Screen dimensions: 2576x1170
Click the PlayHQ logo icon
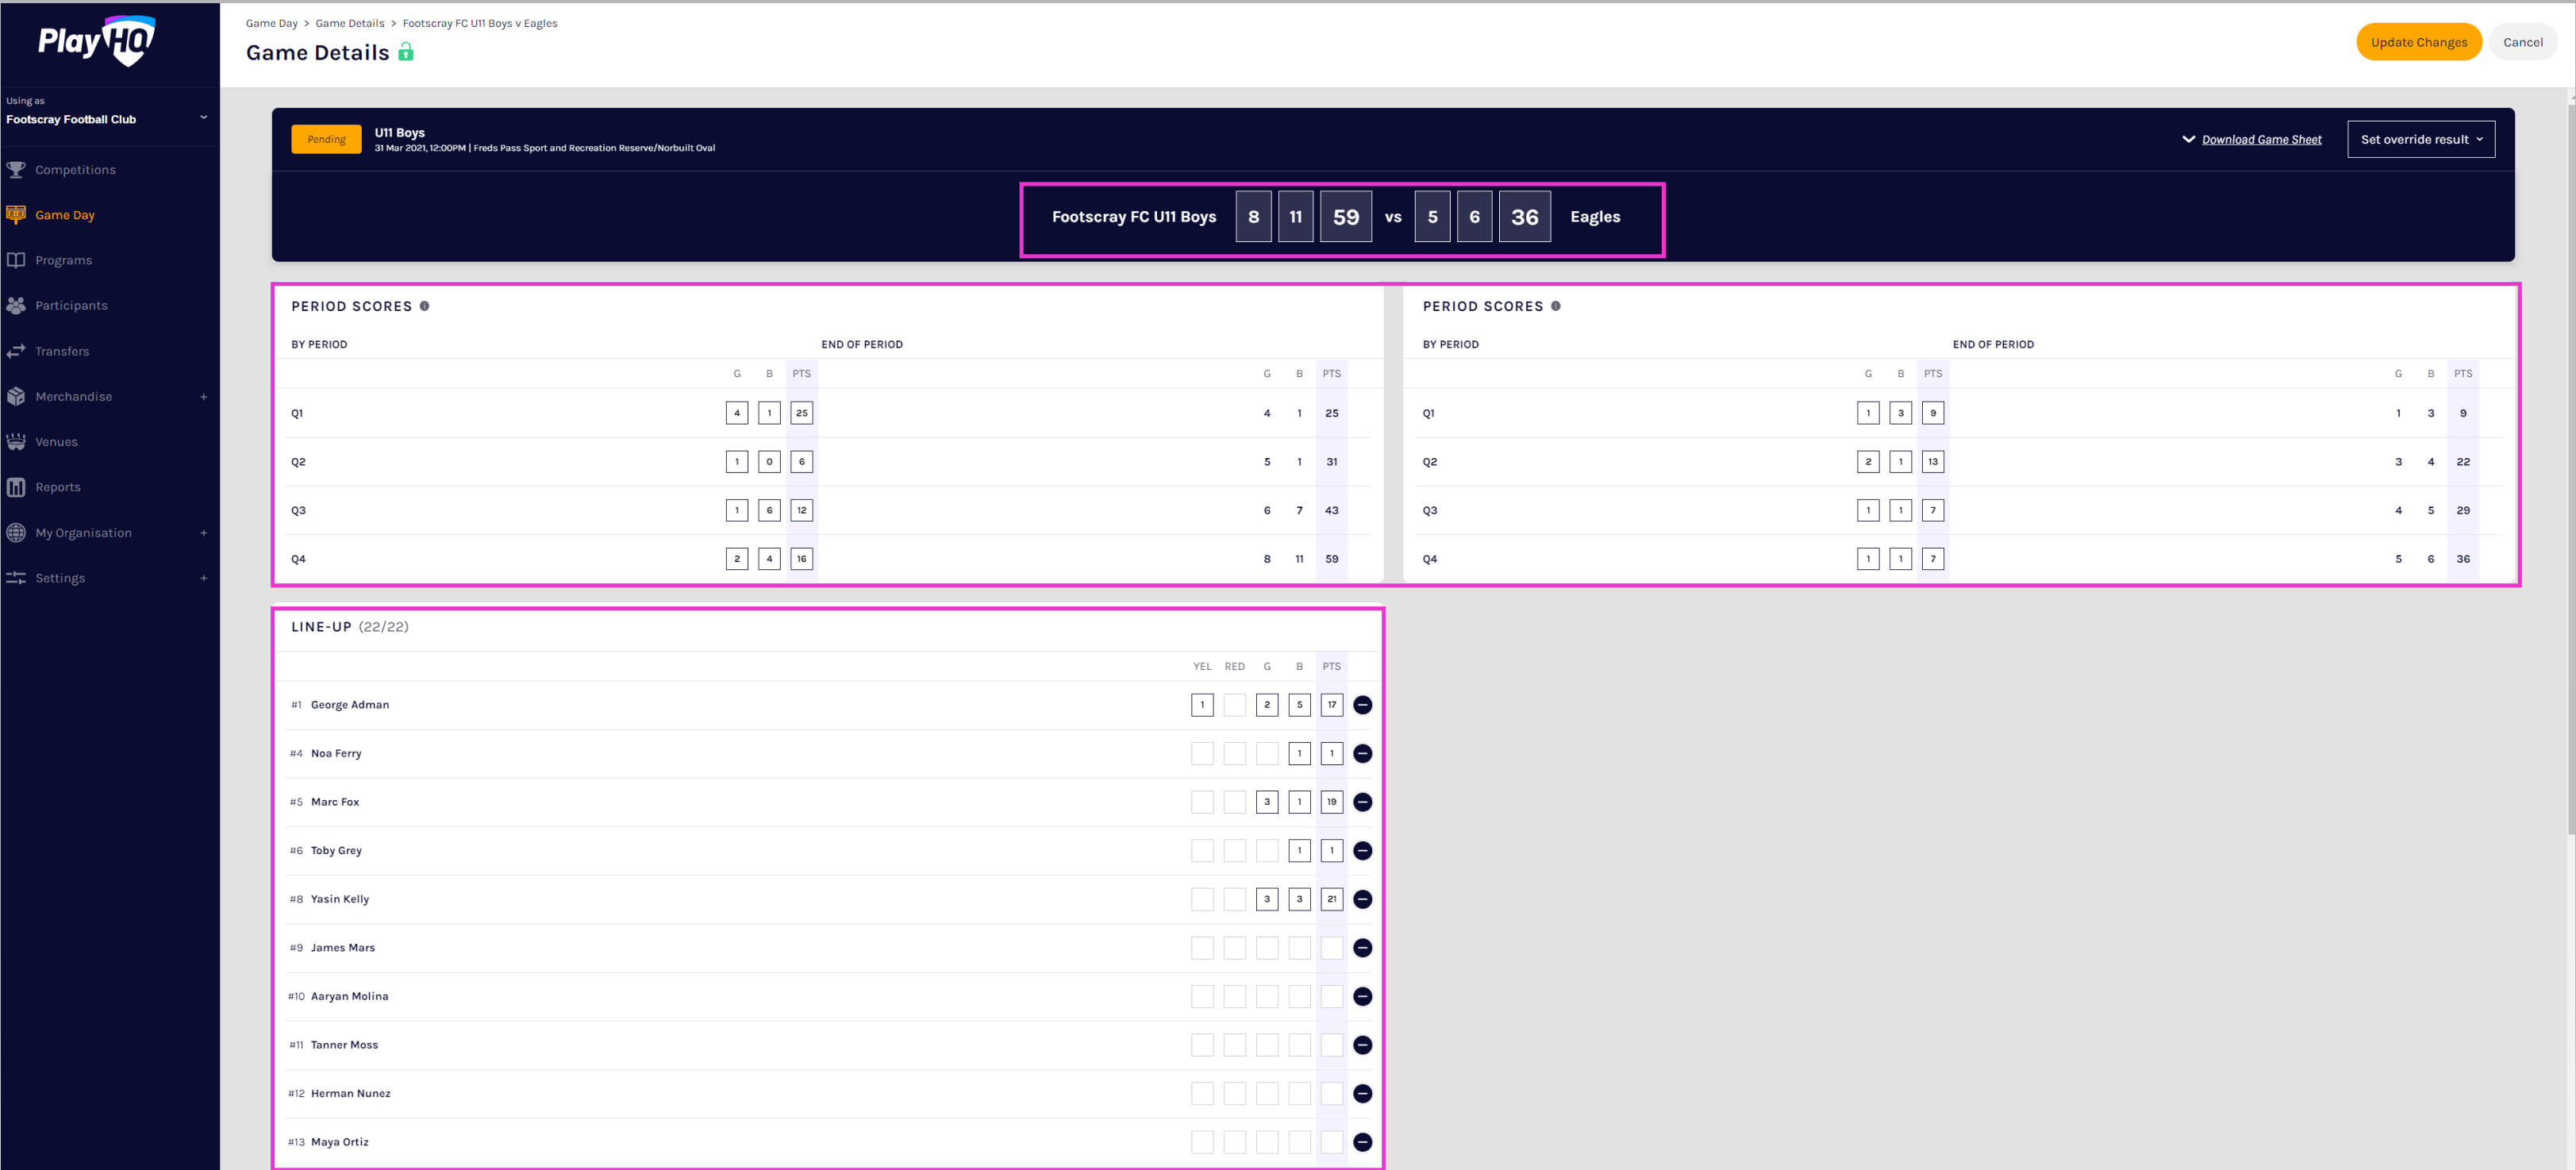click(x=92, y=41)
